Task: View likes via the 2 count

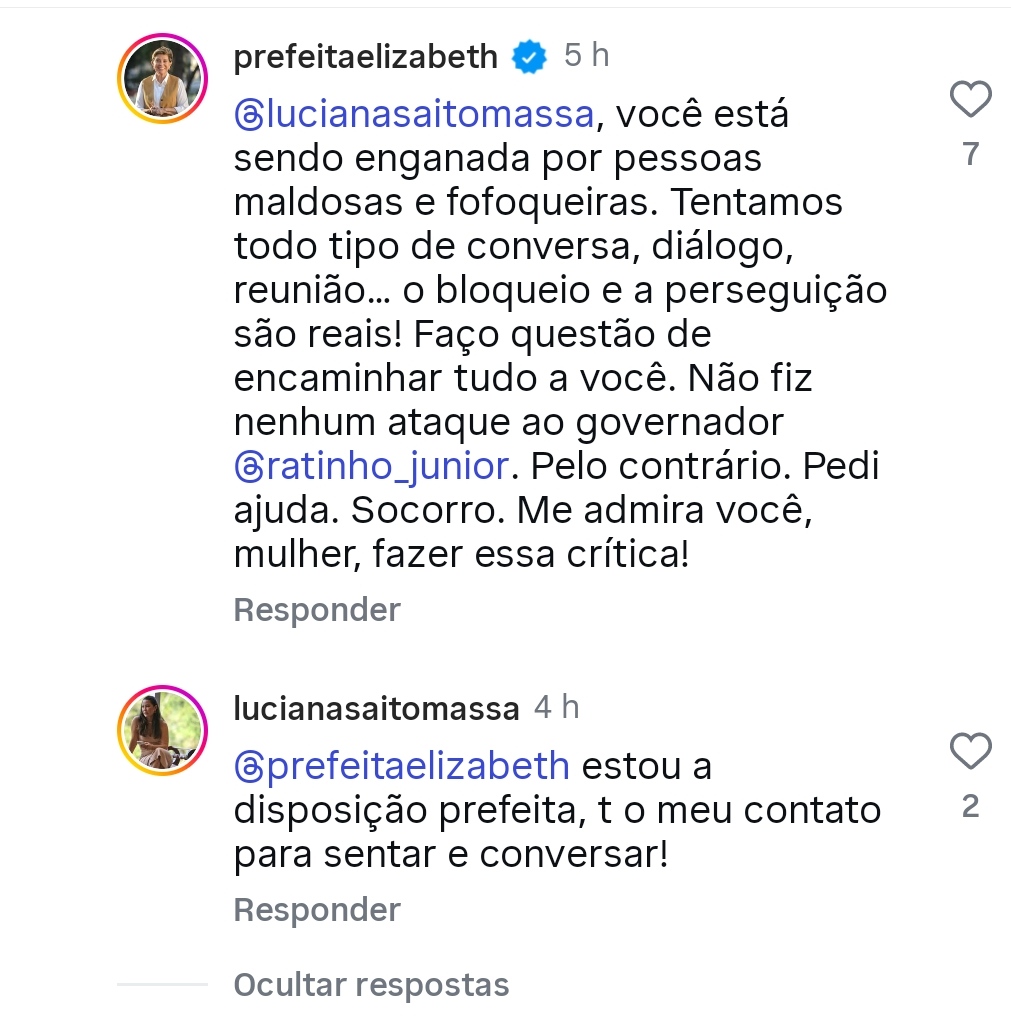Action: [x=969, y=807]
